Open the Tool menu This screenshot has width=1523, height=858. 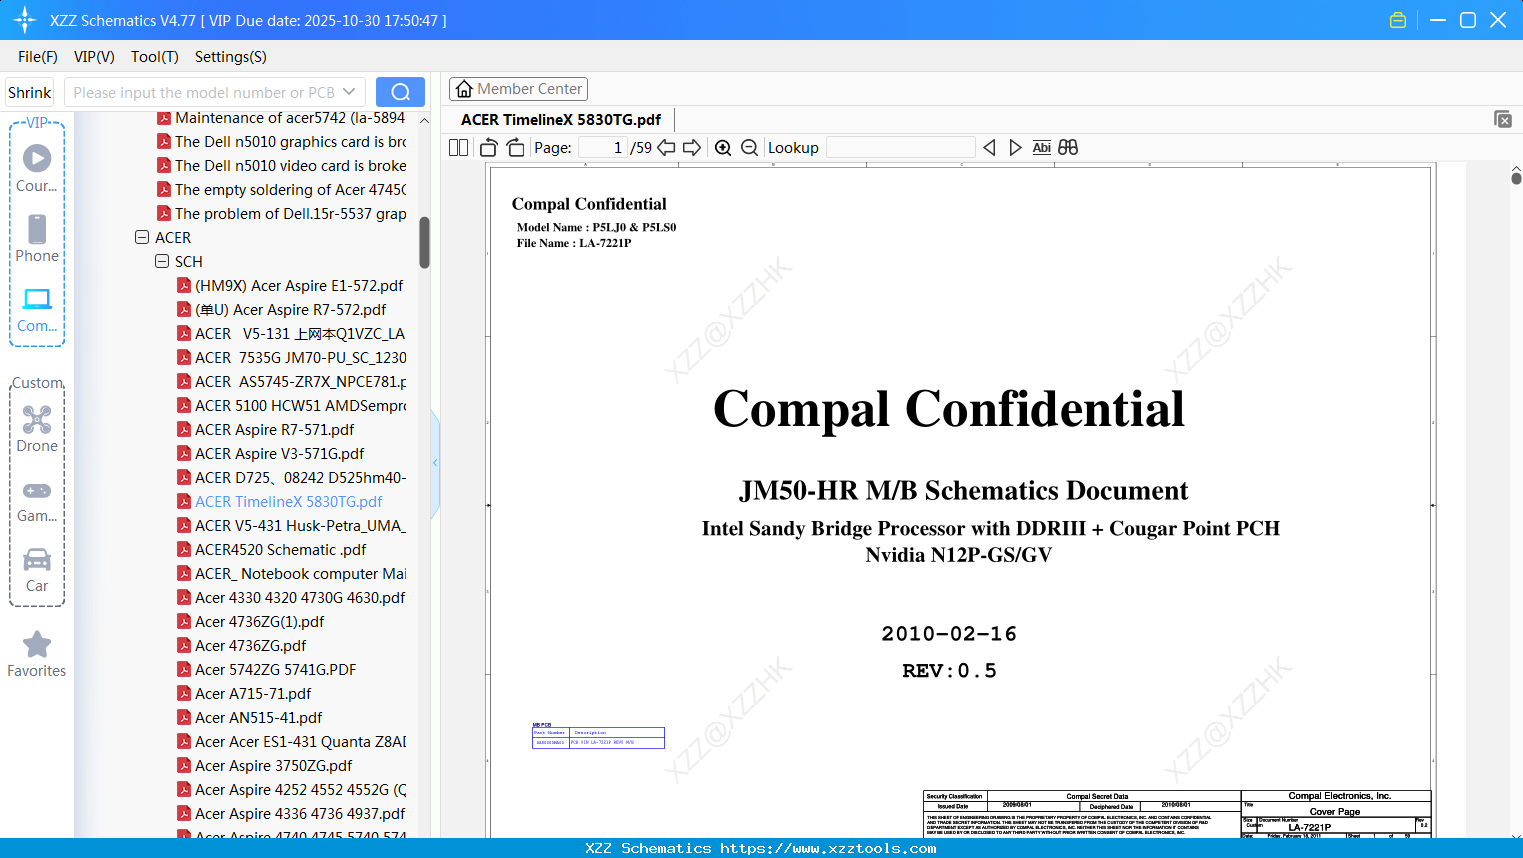coord(155,57)
